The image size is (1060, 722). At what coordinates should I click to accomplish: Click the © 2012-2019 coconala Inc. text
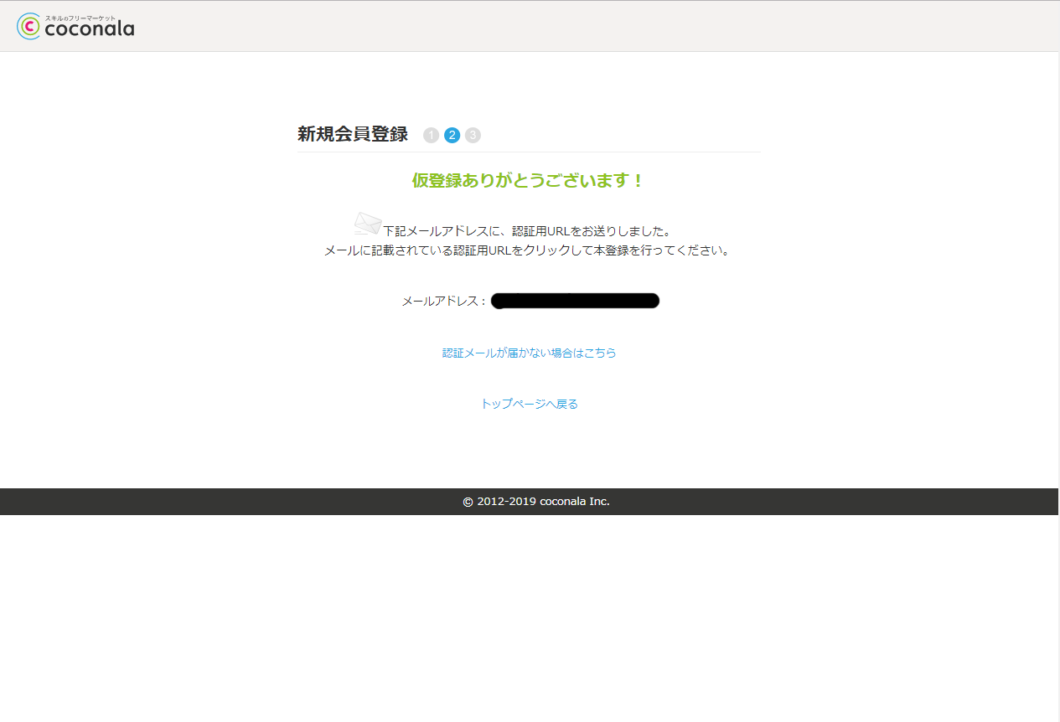(536, 502)
